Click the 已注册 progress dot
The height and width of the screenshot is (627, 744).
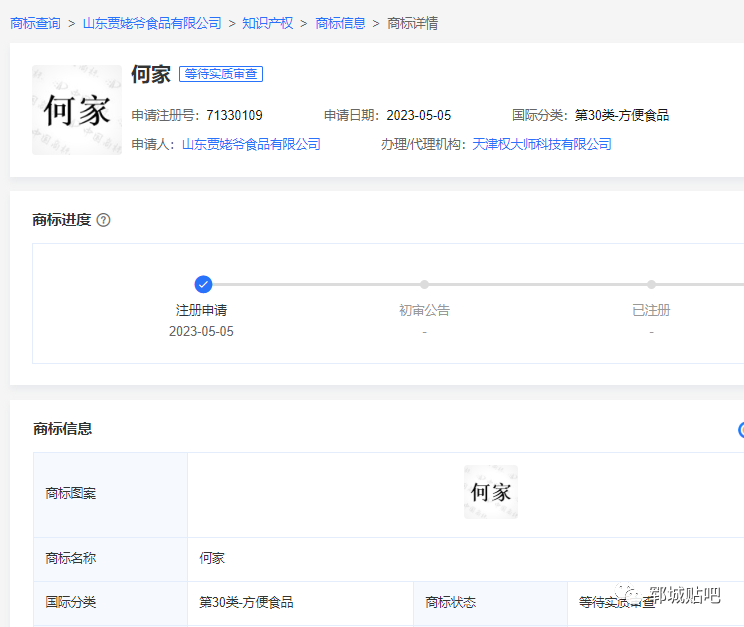651,284
